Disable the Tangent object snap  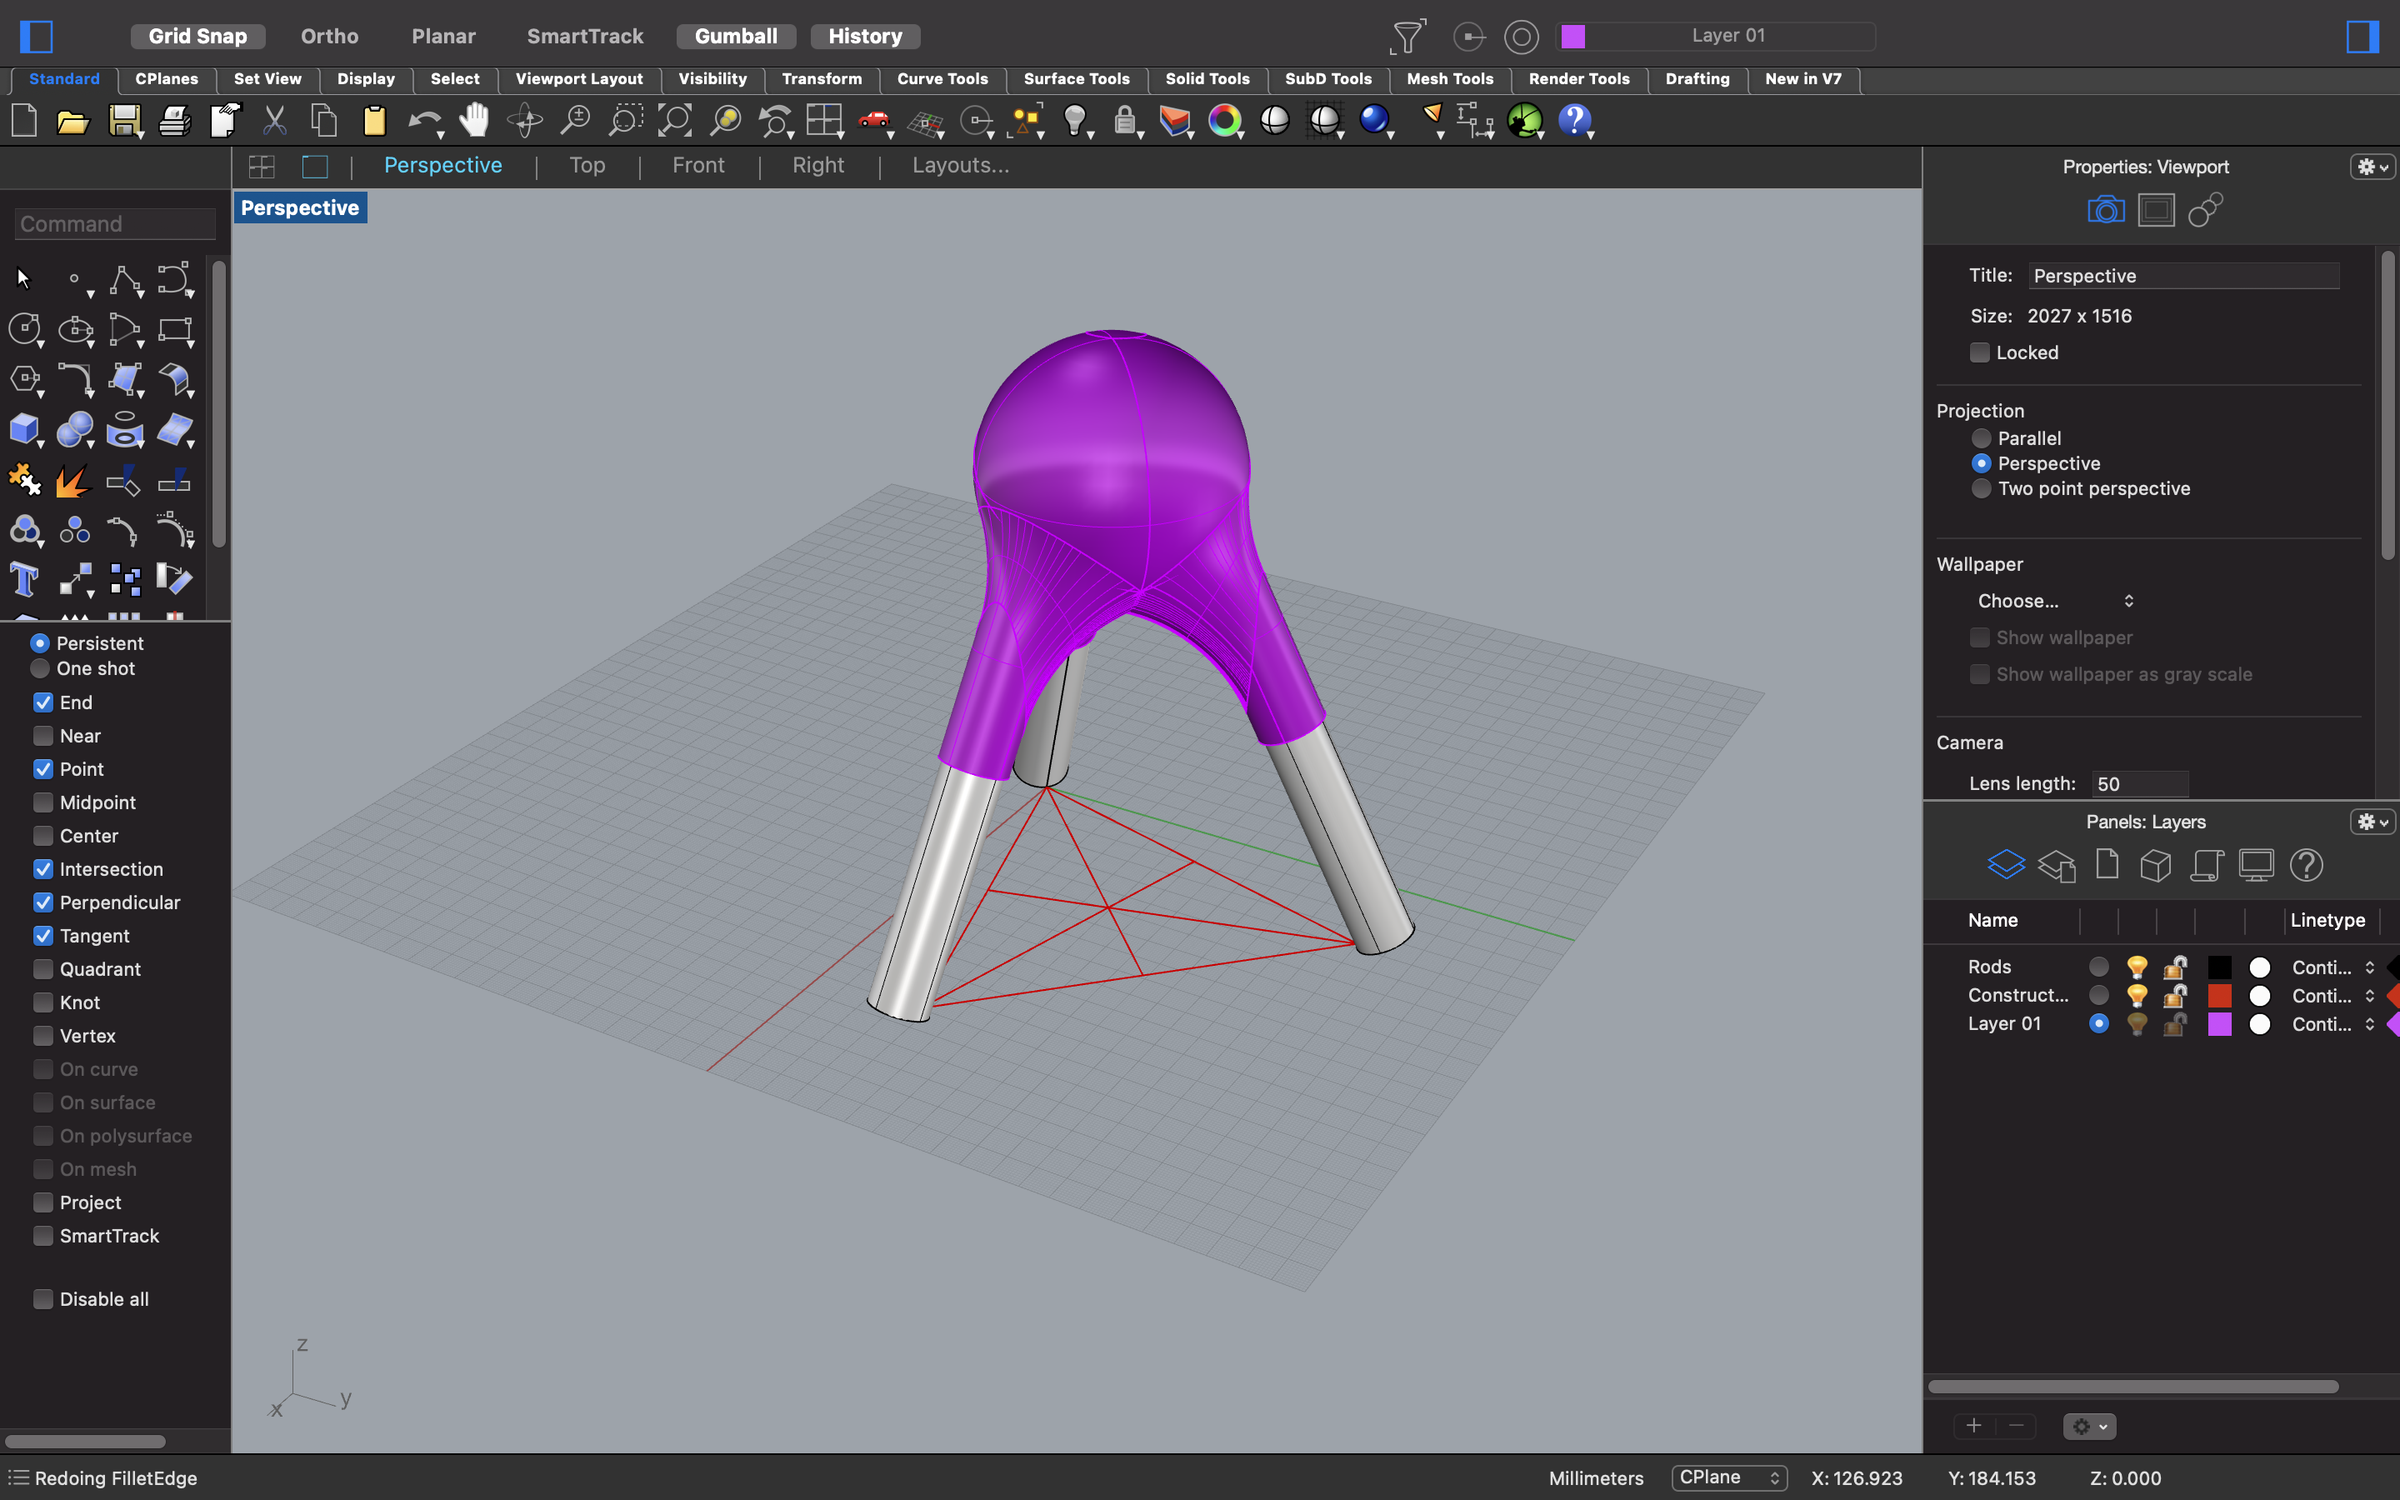click(43, 935)
